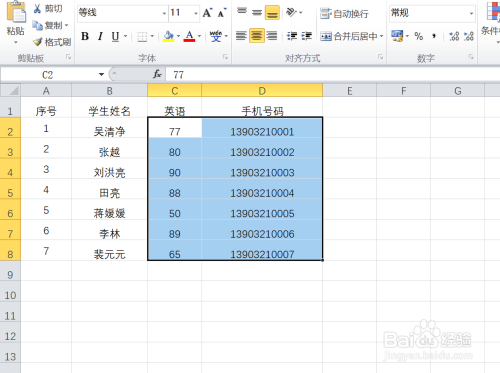Decrease font size with small A
Screen dimensions: 500x373
coord(222,13)
